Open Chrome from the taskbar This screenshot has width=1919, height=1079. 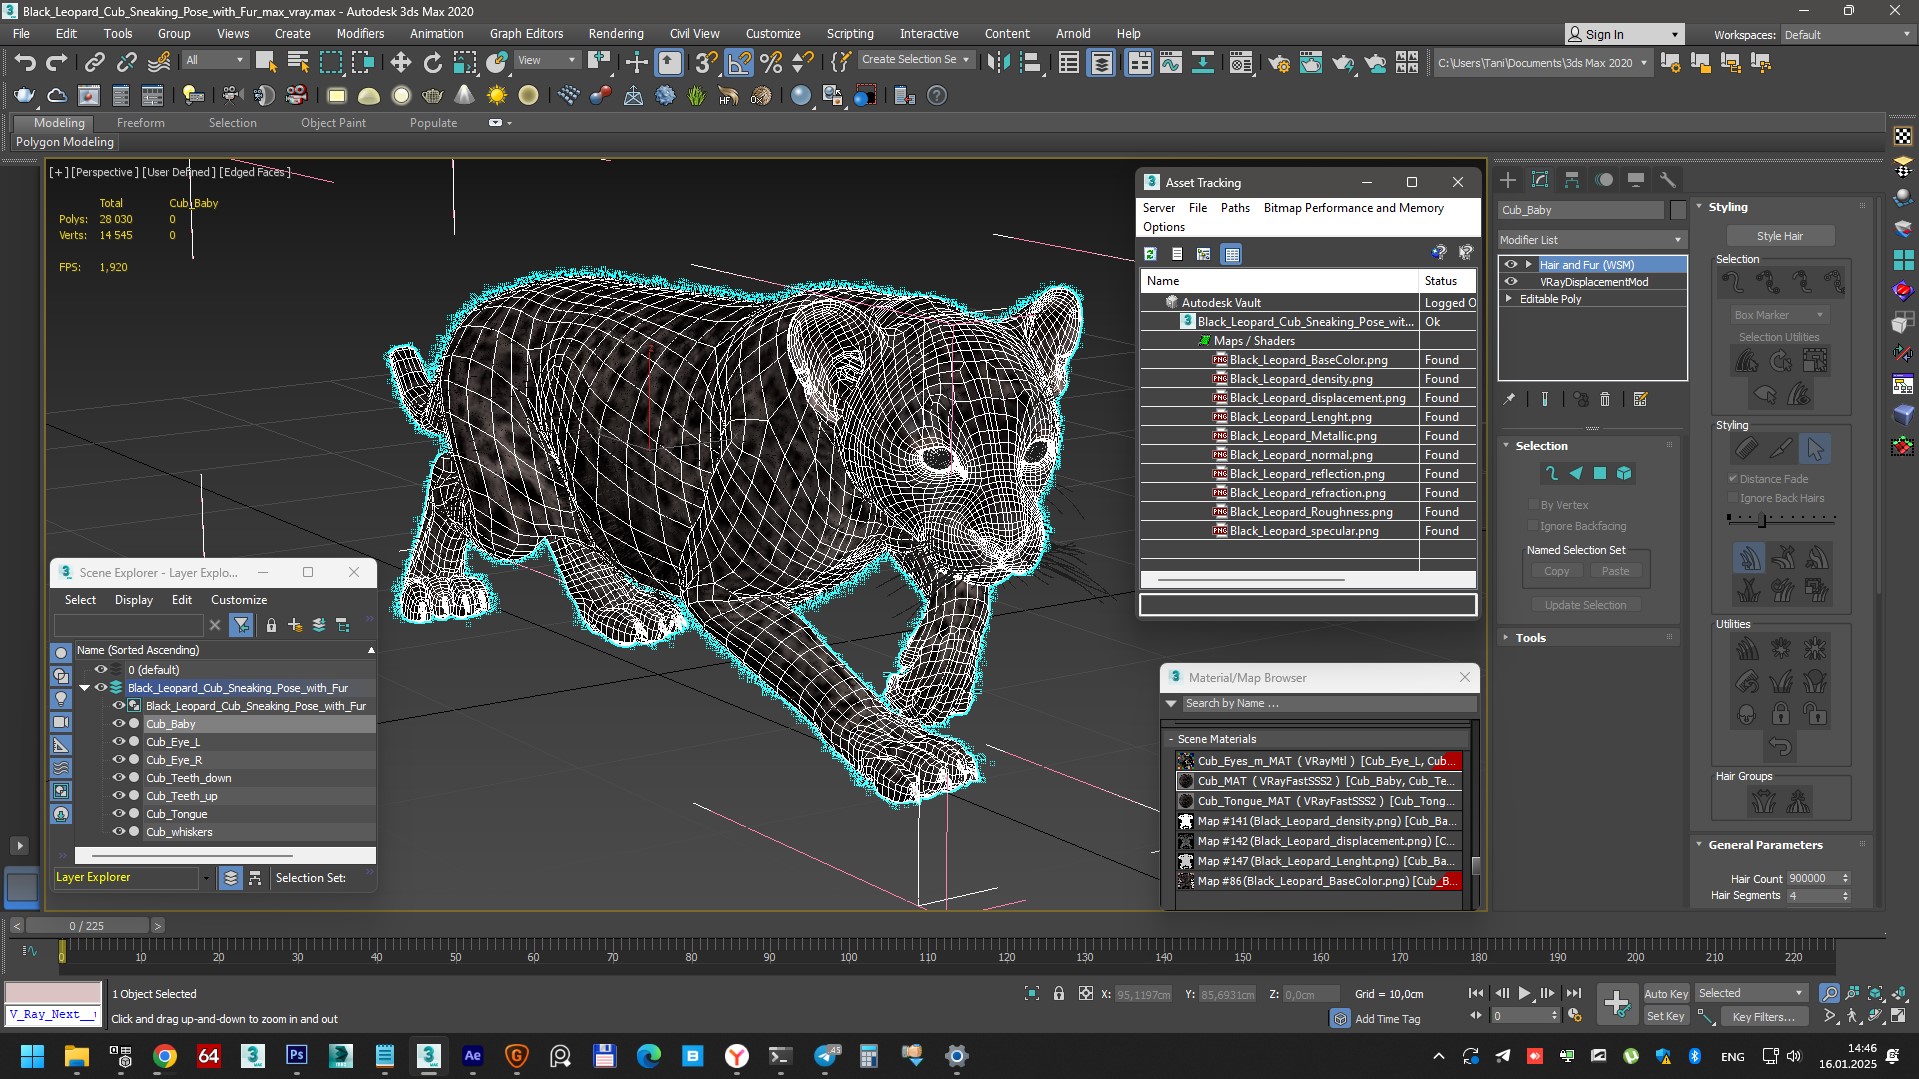[x=165, y=1056]
